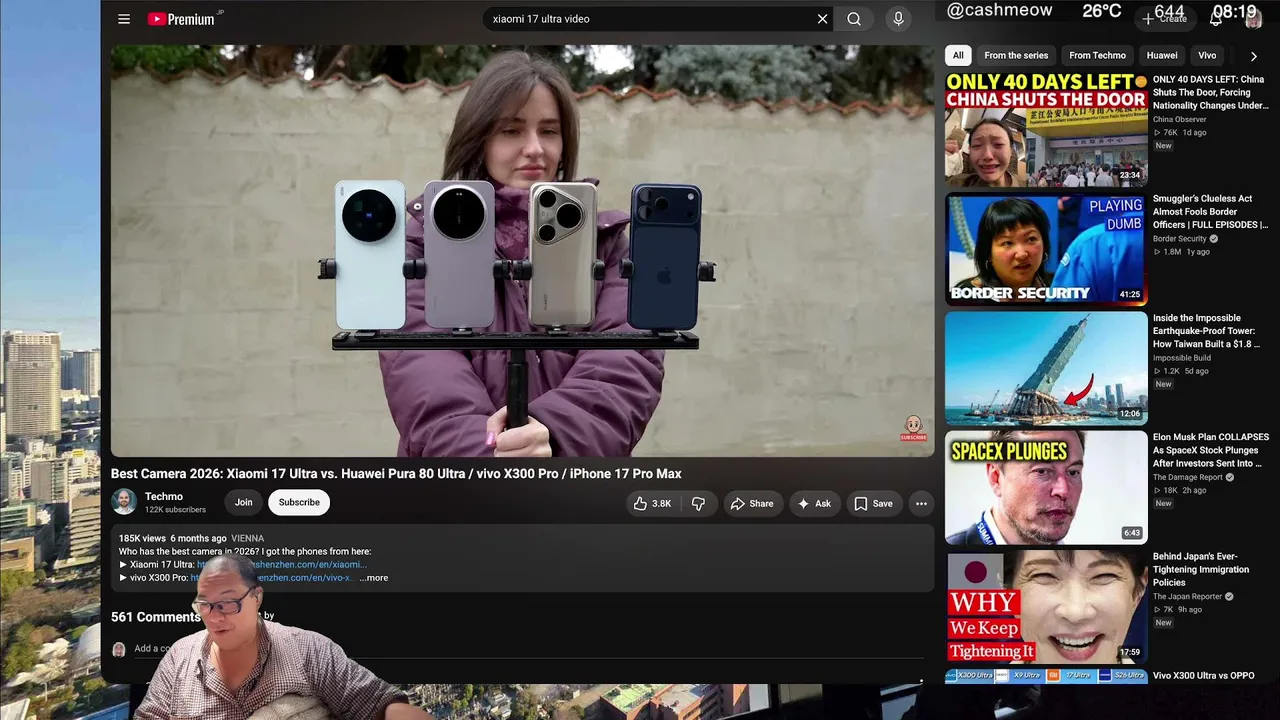The image size is (1280, 720).
Task: Open the three-dot more actions menu
Action: click(x=921, y=504)
